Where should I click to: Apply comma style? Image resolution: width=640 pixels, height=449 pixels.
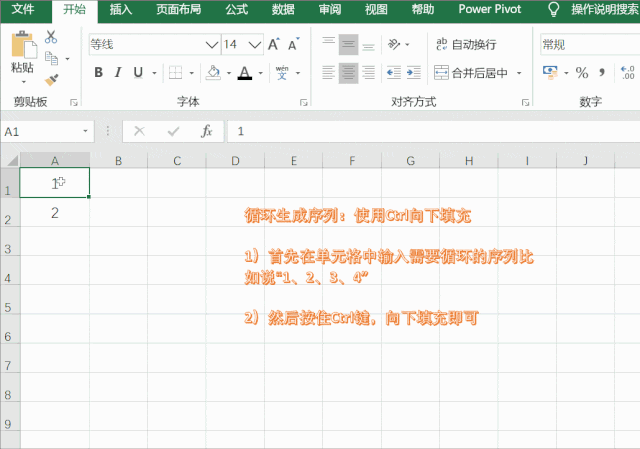602,73
